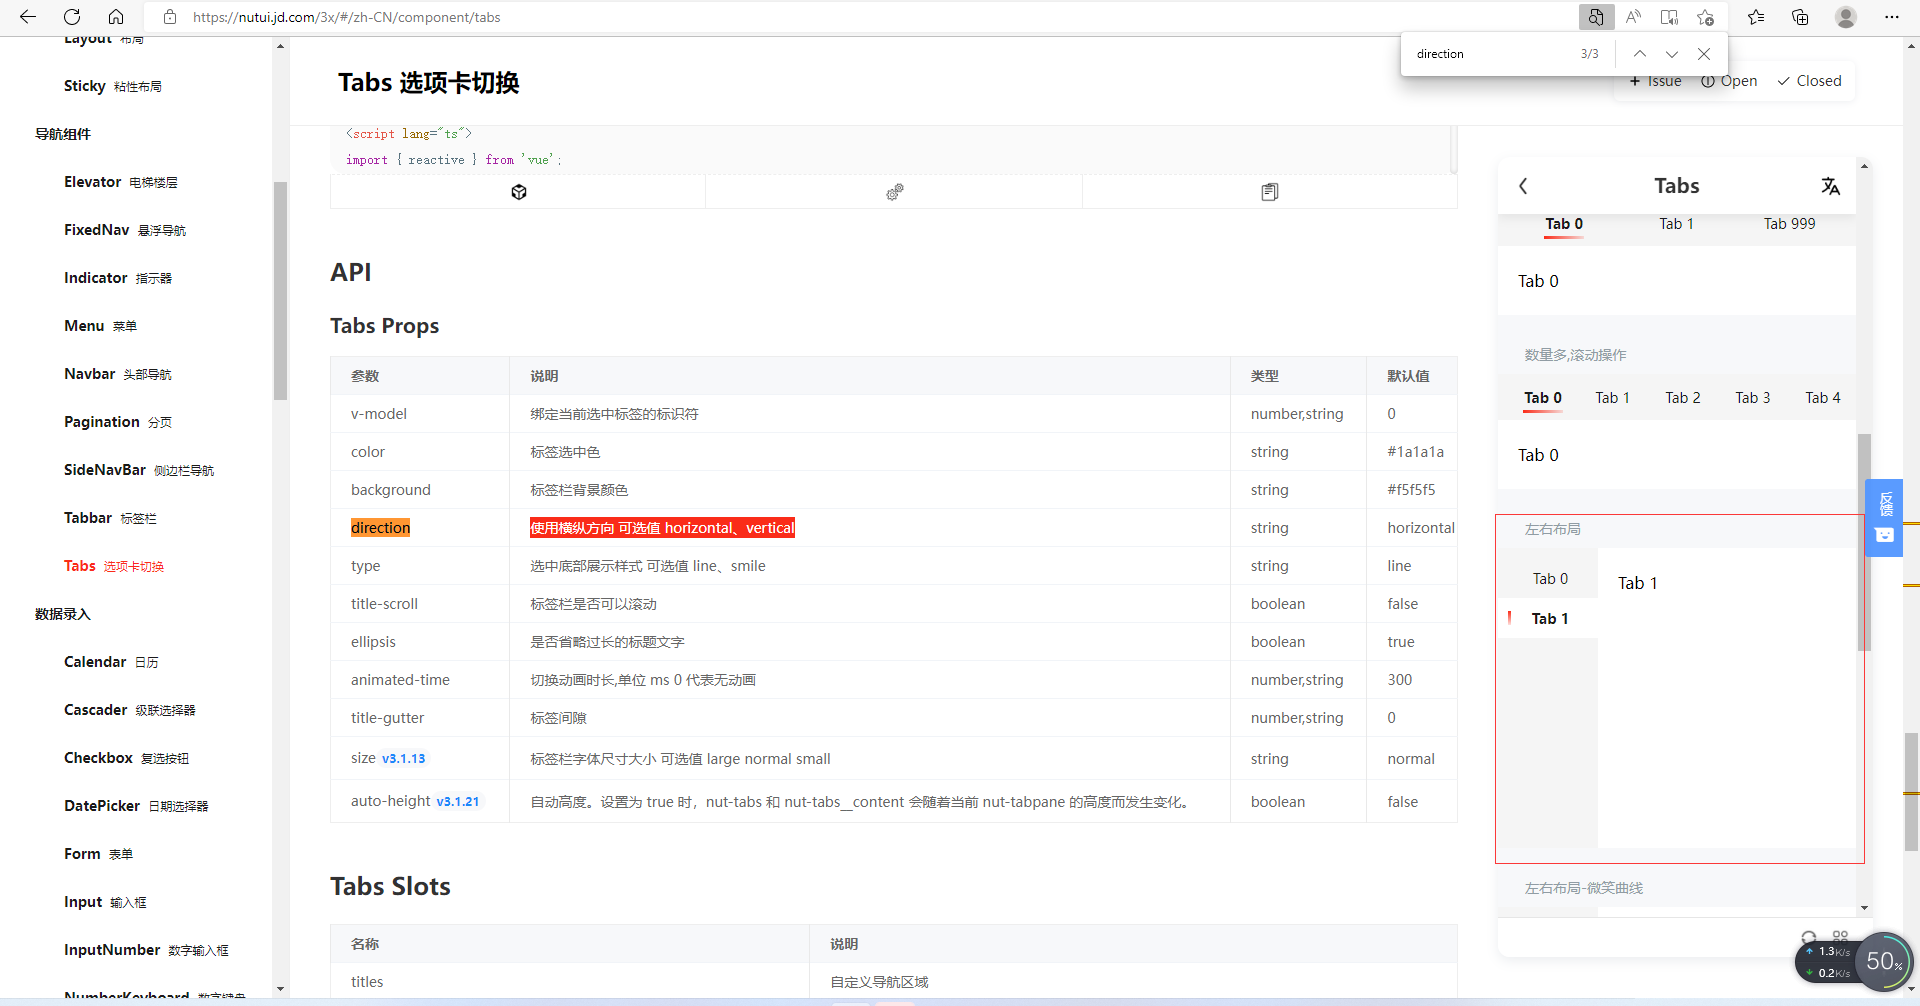Click the Closed filter button
Image resolution: width=1920 pixels, height=1006 pixels.
[x=1809, y=80]
